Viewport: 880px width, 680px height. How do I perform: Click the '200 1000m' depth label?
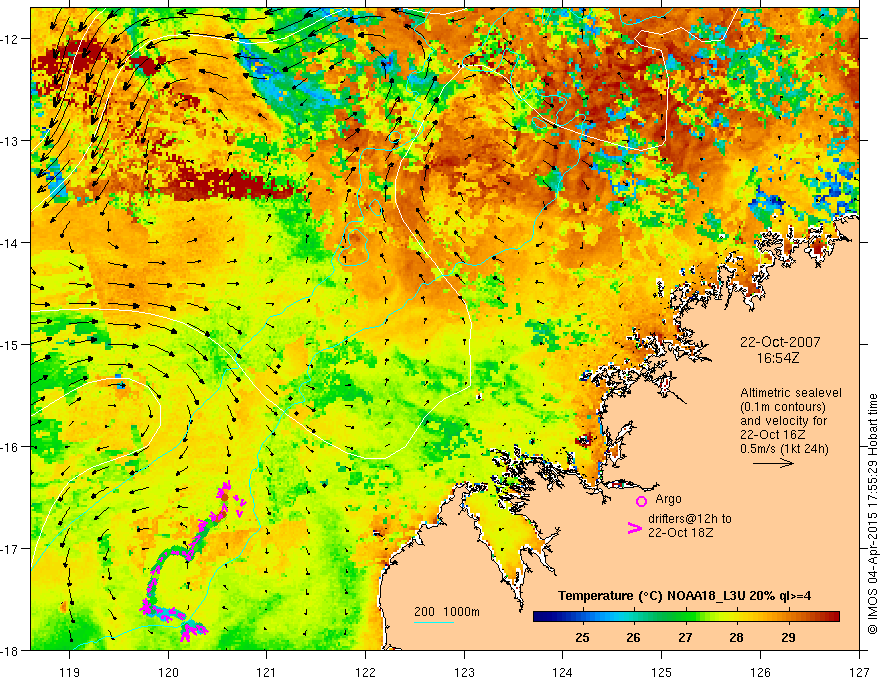[x=447, y=612]
